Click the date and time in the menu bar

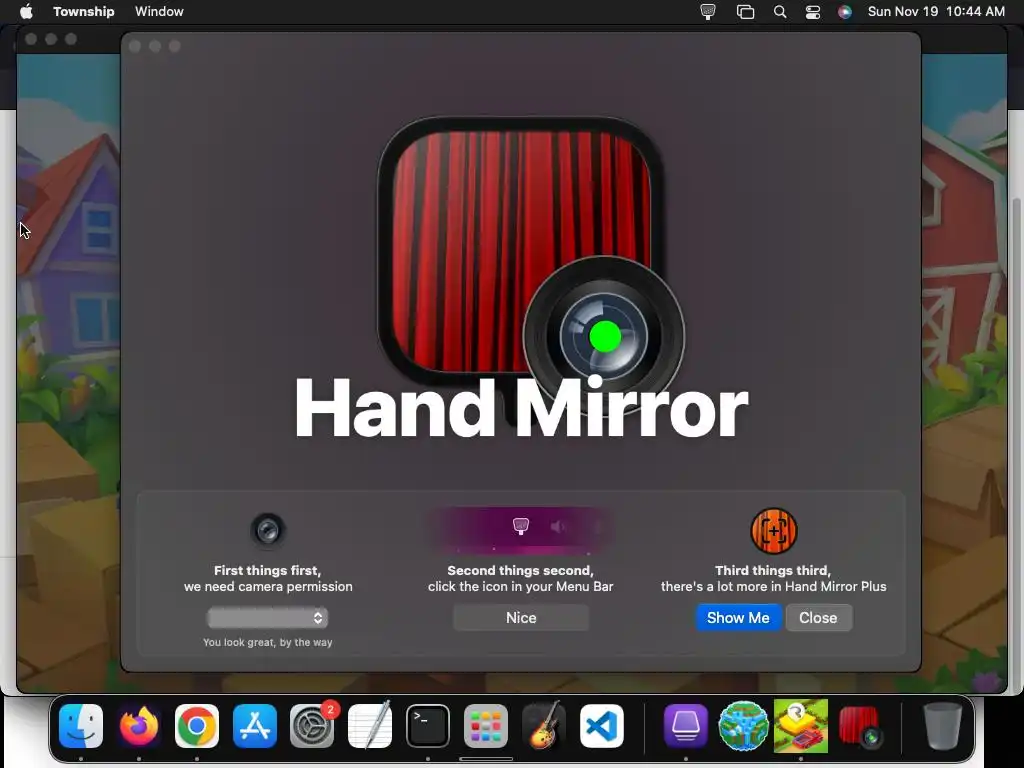(936, 12)
